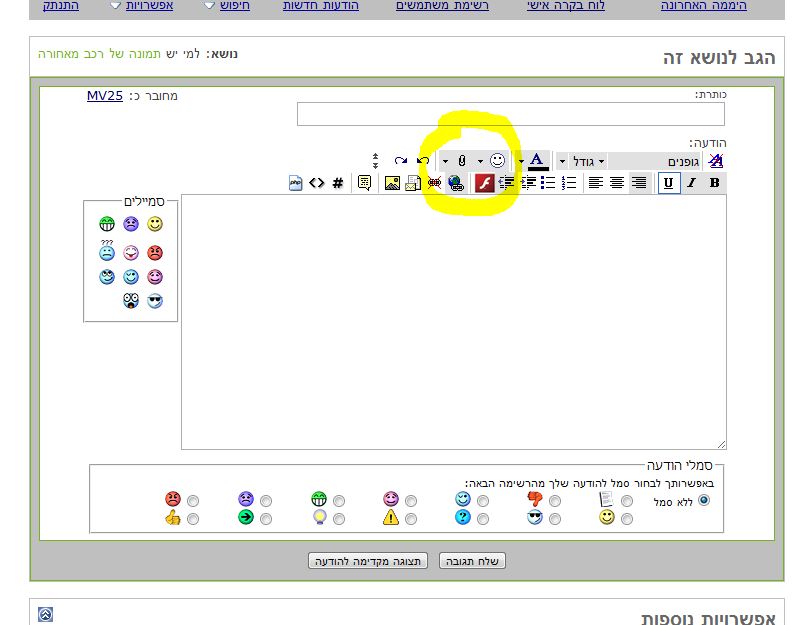
Task: Click the Underline formatting icon
Action: [669, 183]
